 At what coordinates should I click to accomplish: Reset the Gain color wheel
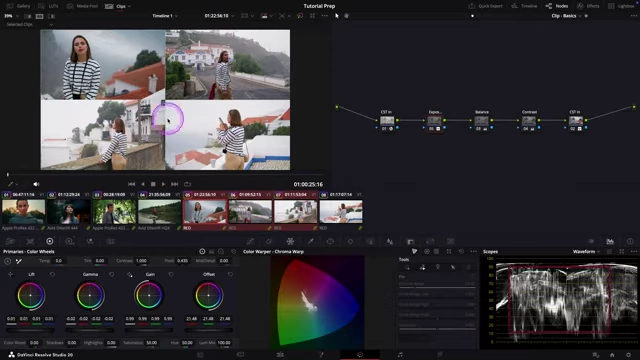171,274
